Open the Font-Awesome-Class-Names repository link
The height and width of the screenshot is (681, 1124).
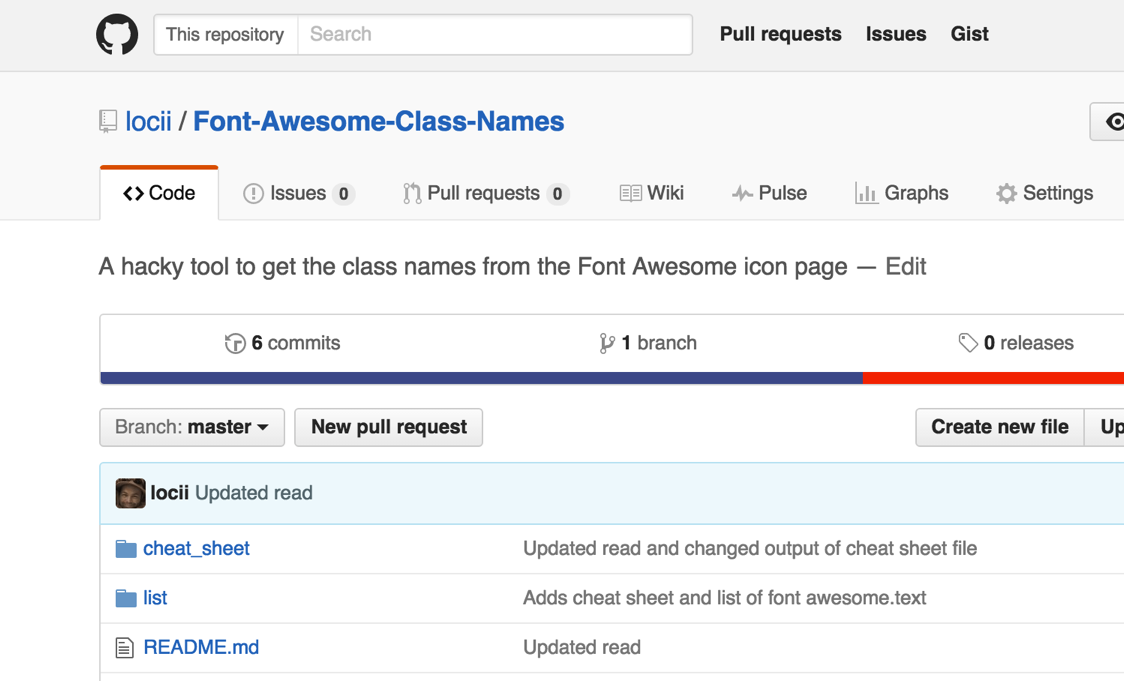pyautogui.click(x=378, y=122)
